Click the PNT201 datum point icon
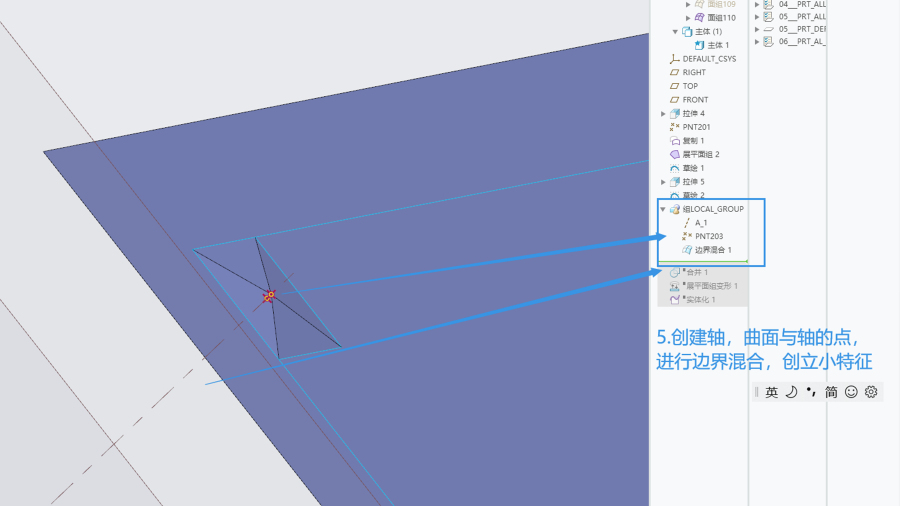The height and width of the screenshot is (506, 900). tap(674, 127)
